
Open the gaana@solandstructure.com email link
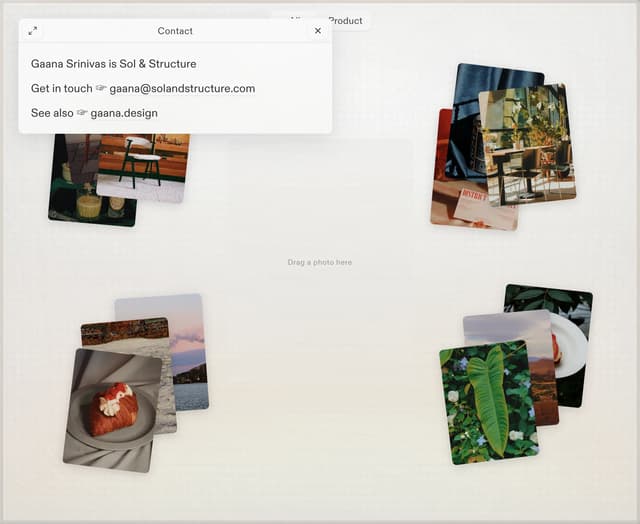click(x=182, y=89)
